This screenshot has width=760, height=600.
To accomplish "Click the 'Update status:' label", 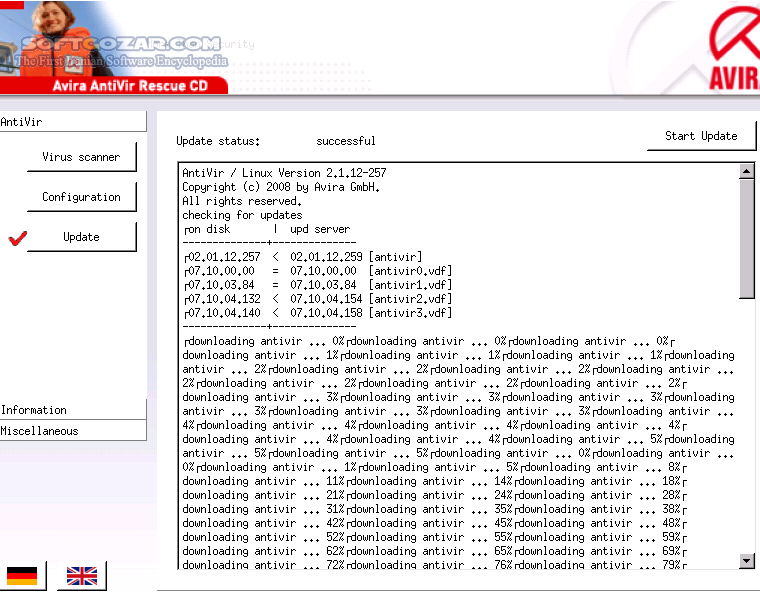I will (x=218, y=141).
